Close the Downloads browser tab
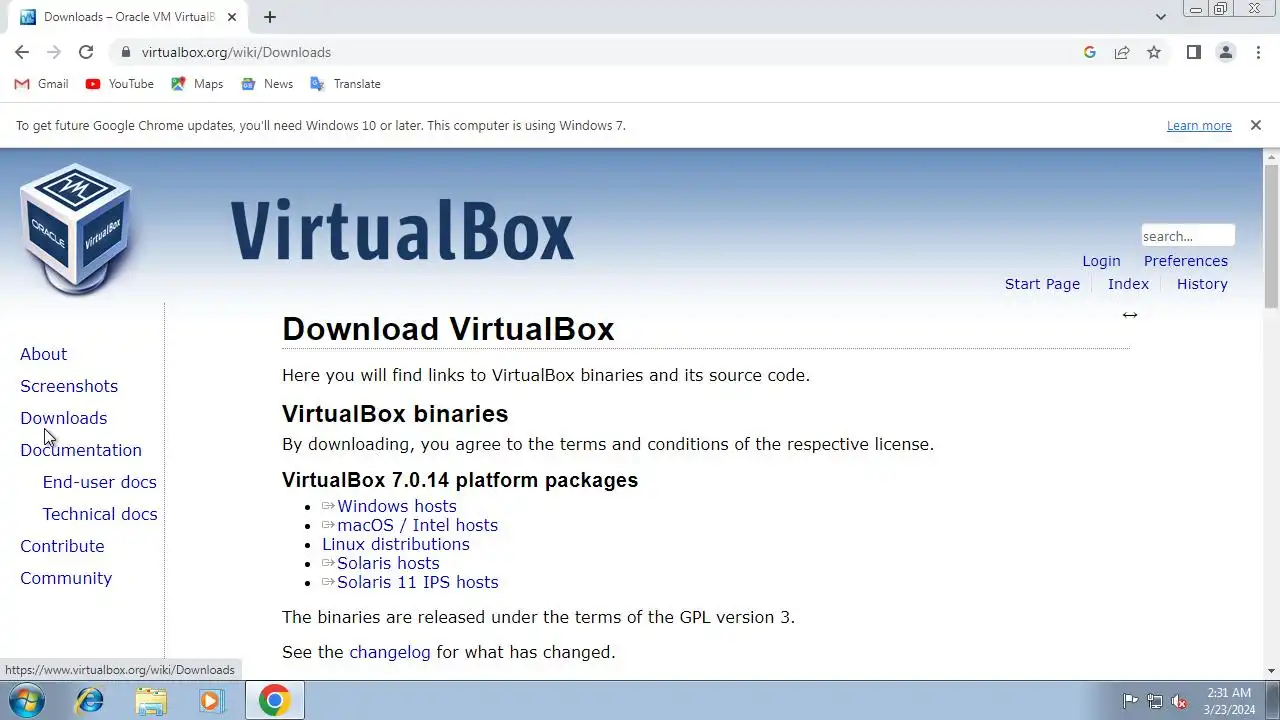The width and height of the screenshot is (1280, 720). tap(232, 17)
